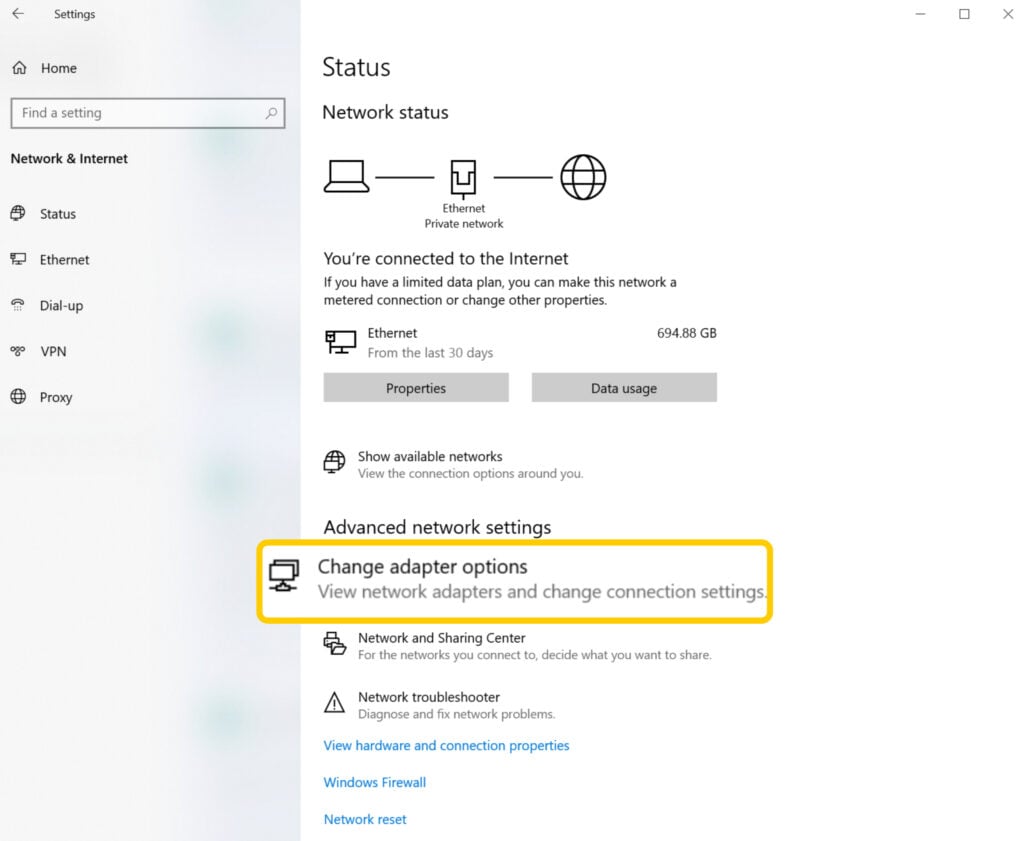1024x841 pixels.
Task: Open Data usage details
Action: point(624,387)
